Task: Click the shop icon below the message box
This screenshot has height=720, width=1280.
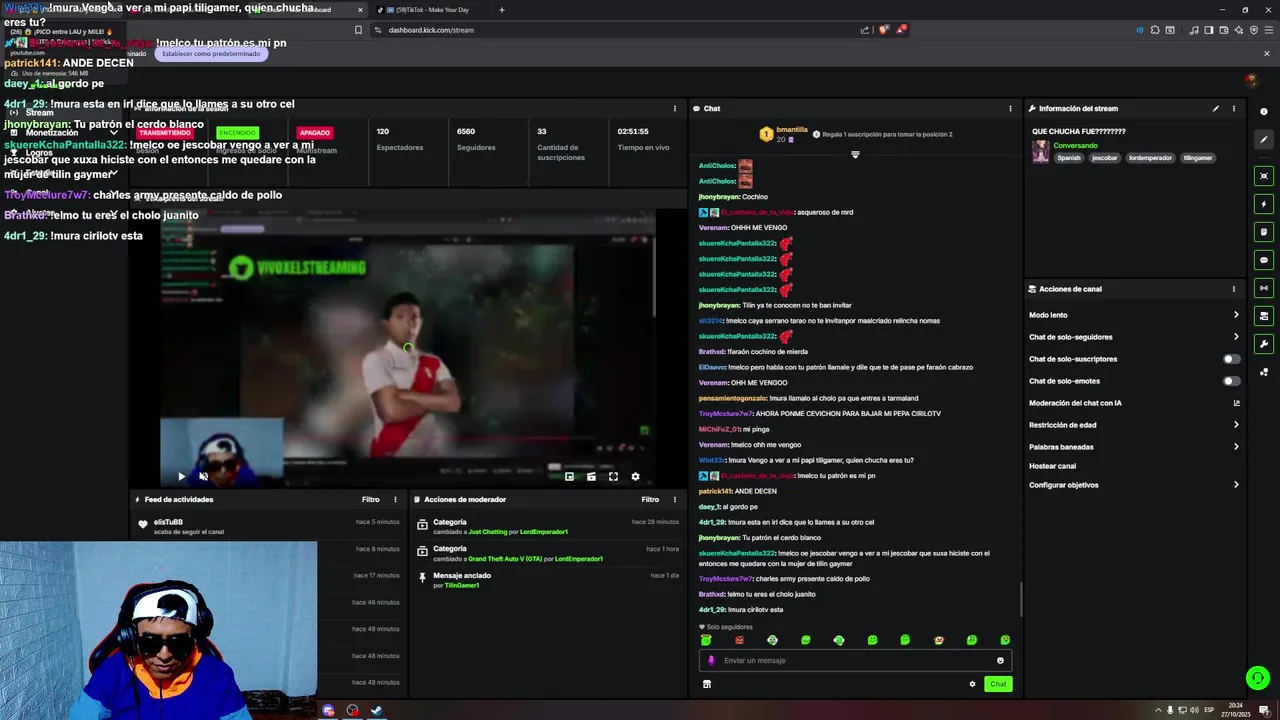Action: [707, 684]
